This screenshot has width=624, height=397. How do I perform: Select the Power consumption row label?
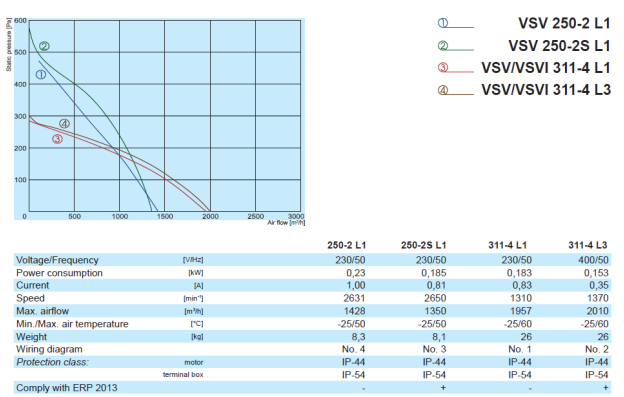(59, 273)
